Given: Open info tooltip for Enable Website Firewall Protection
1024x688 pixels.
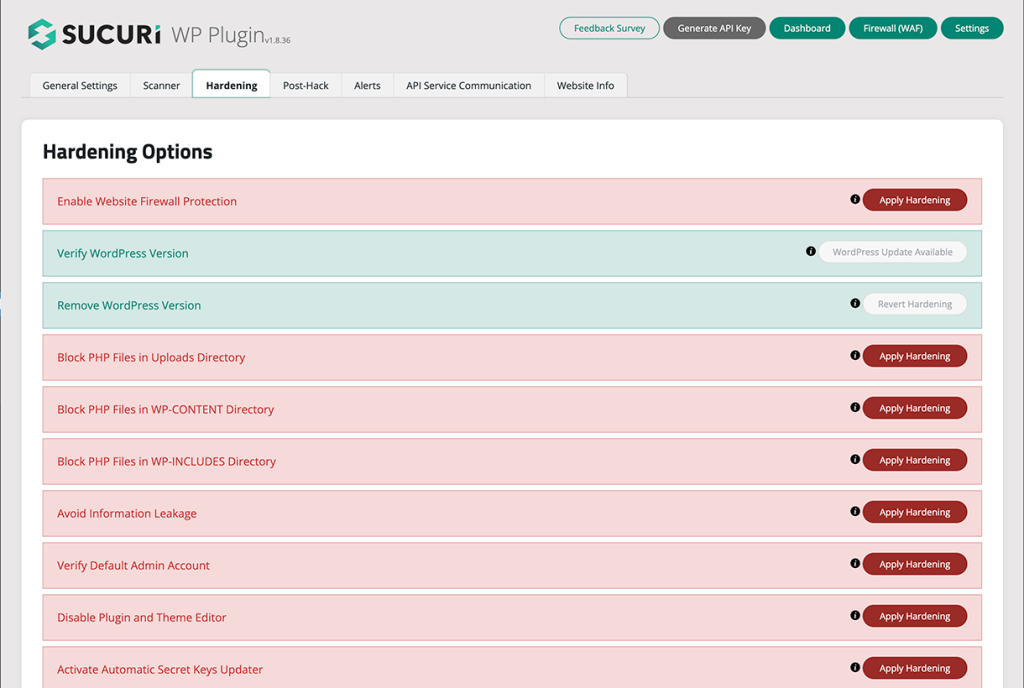Looking at the screenshot, I should (x=855, y=199).
